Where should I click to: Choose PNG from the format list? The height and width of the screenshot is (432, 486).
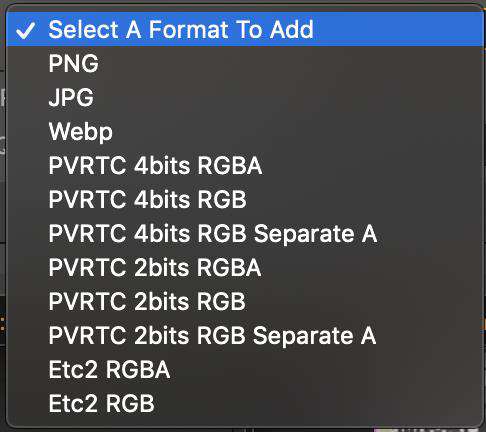coord(245,63)
